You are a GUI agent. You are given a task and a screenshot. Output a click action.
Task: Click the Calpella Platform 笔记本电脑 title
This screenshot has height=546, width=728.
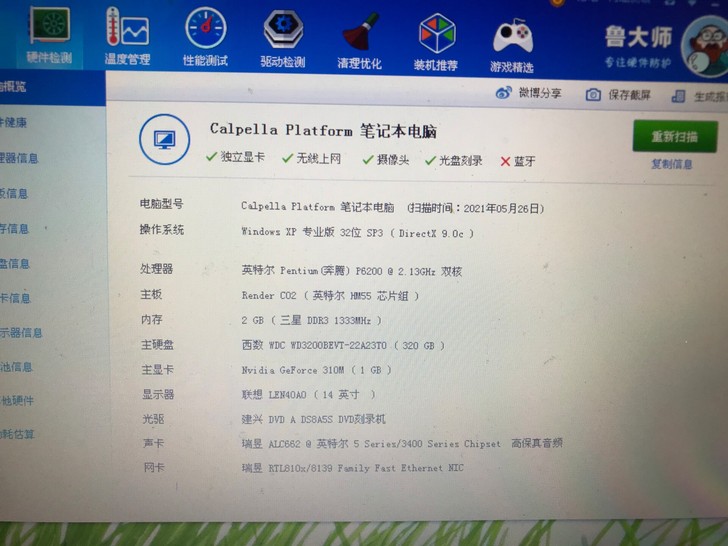(x=323, y=130)
